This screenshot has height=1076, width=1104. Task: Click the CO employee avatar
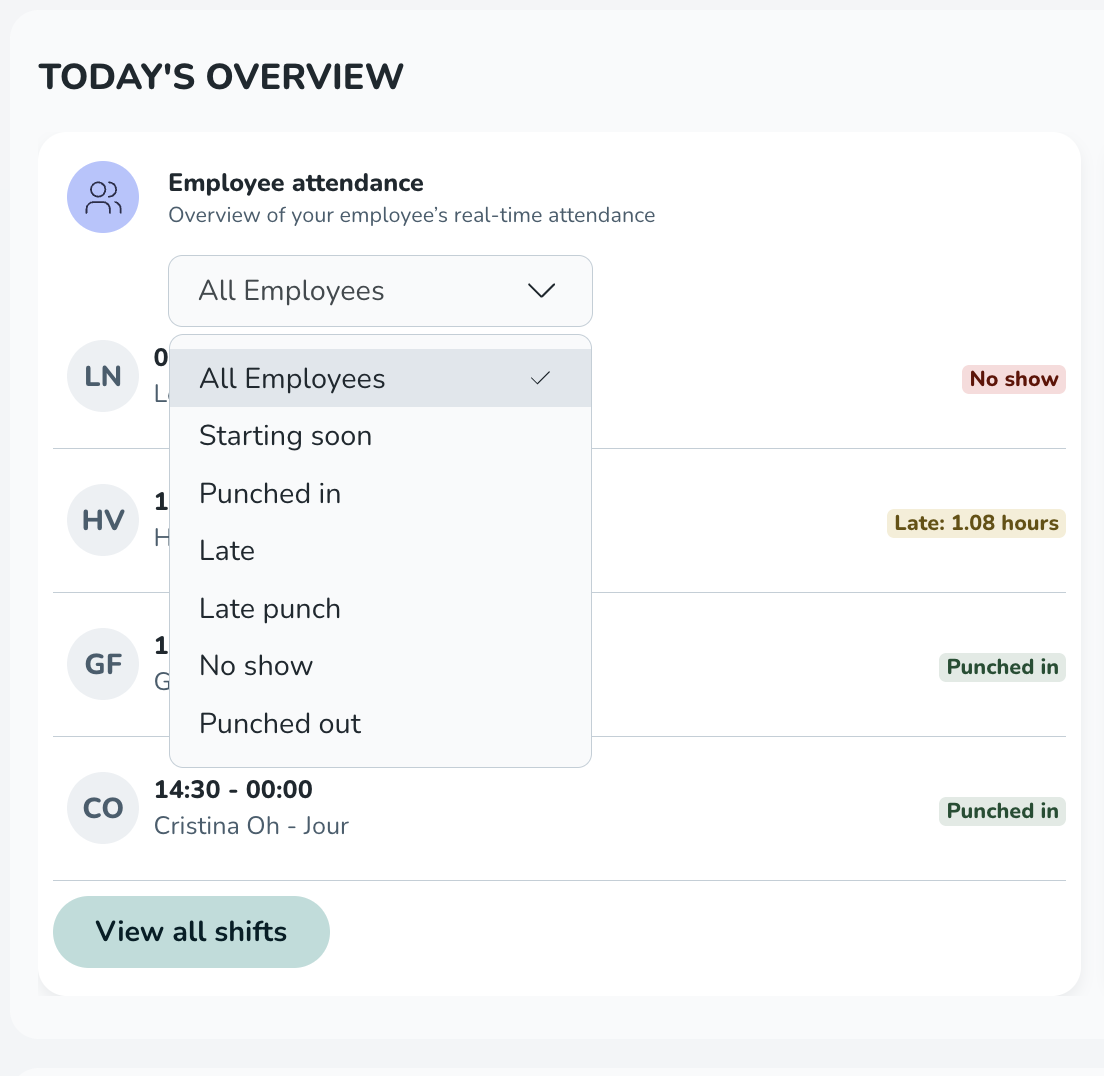[x=103, y=808]
